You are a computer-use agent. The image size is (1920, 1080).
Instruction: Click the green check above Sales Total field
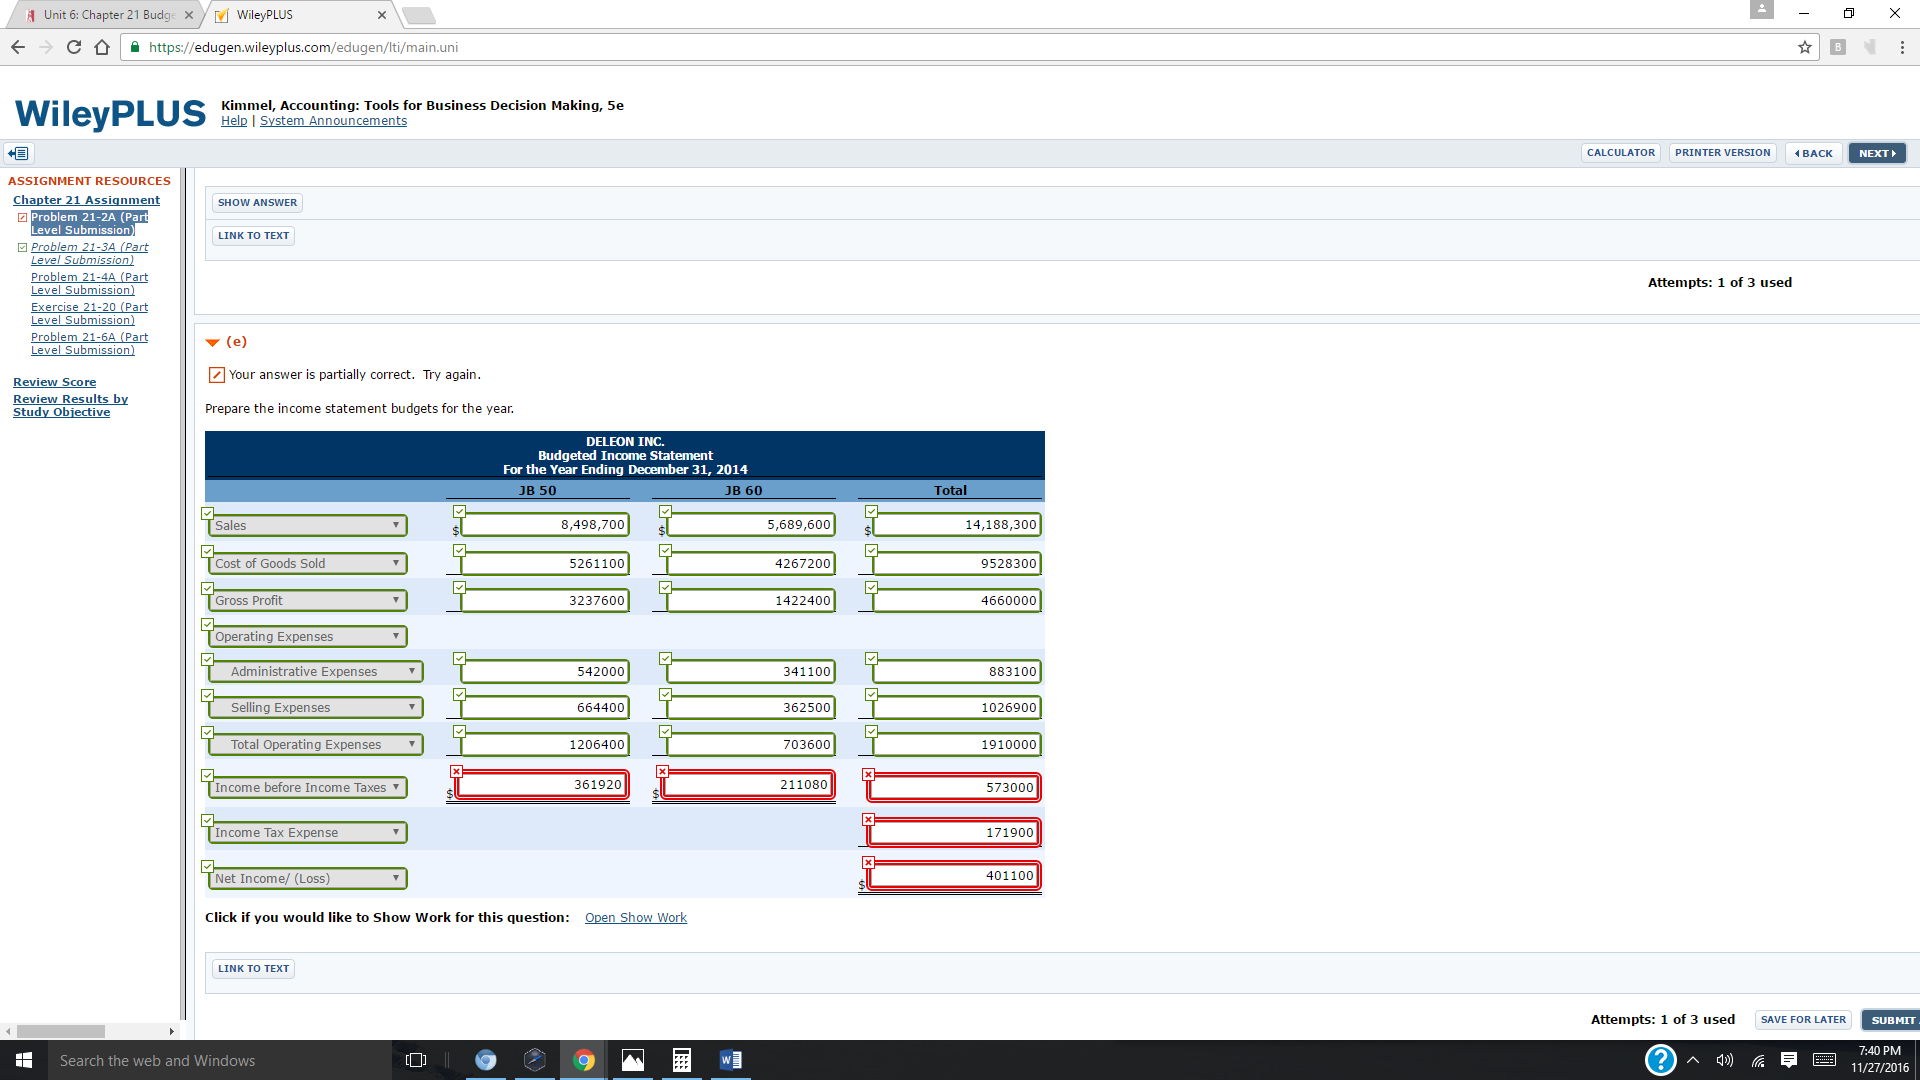(871, 511)
